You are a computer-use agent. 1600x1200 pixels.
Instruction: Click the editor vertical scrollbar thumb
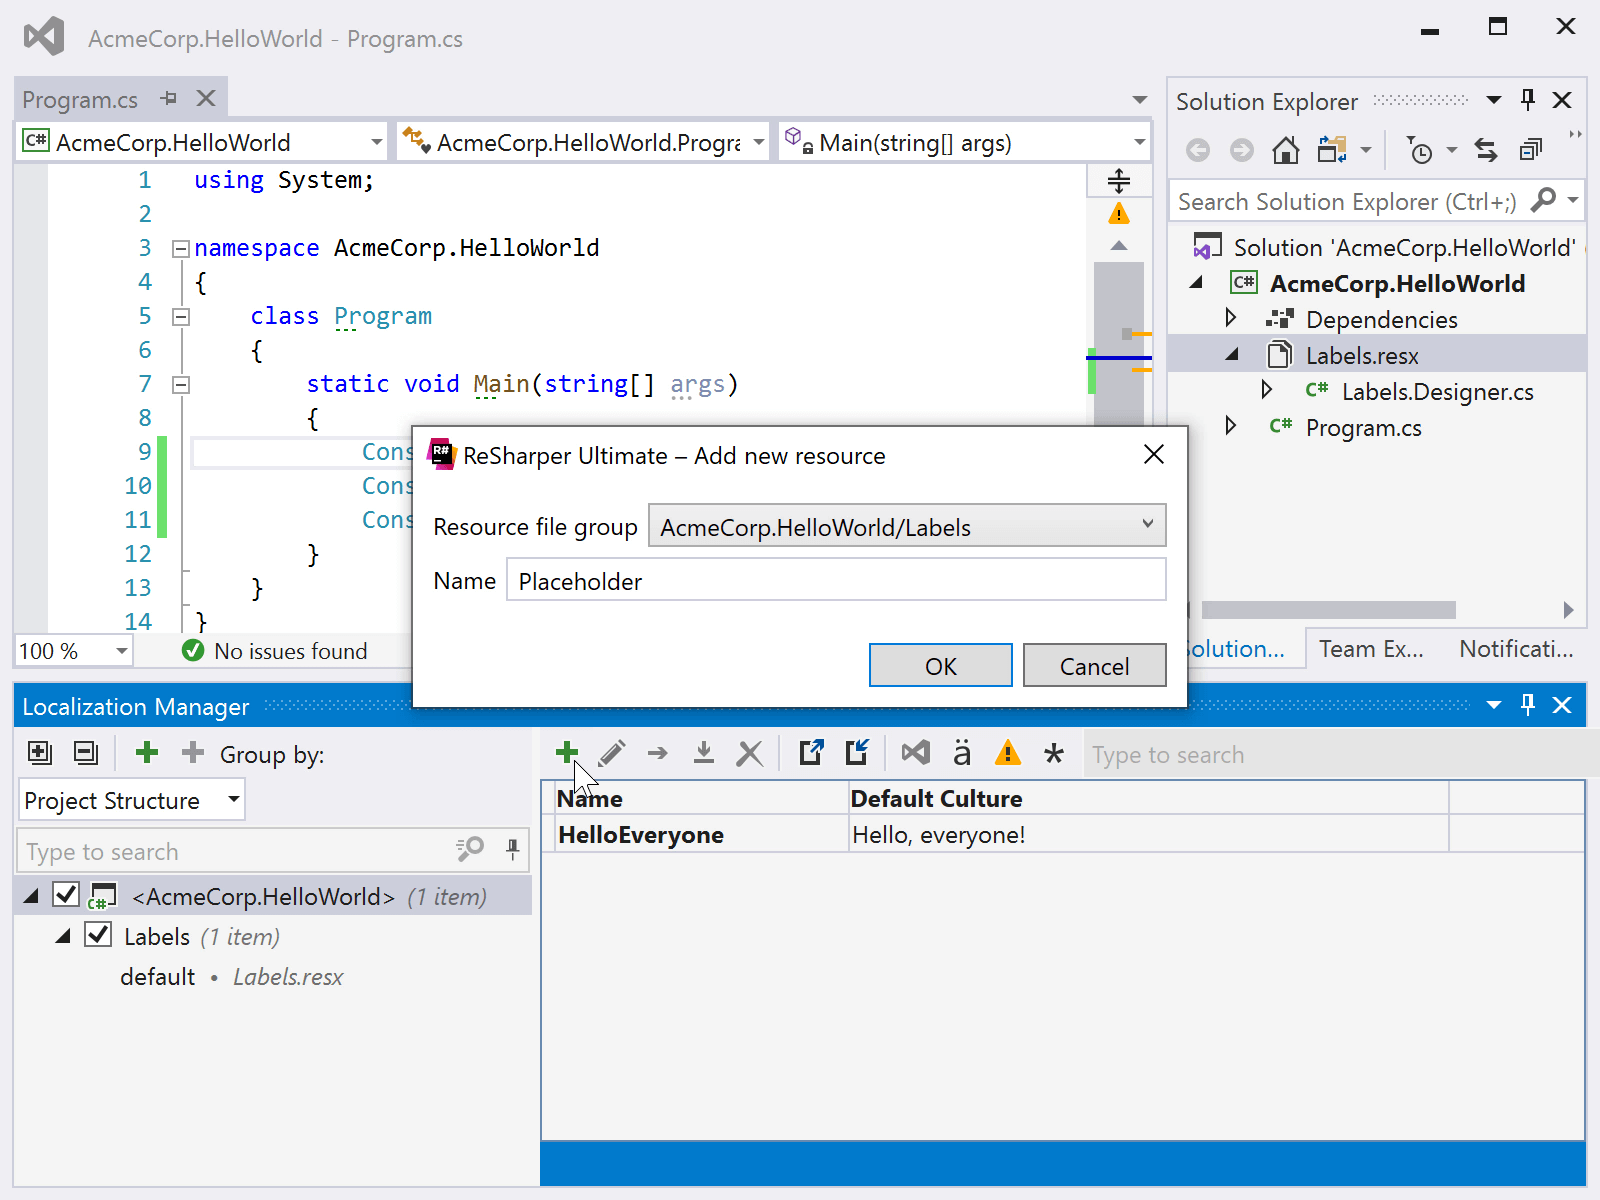click(x=1119, y=345)
